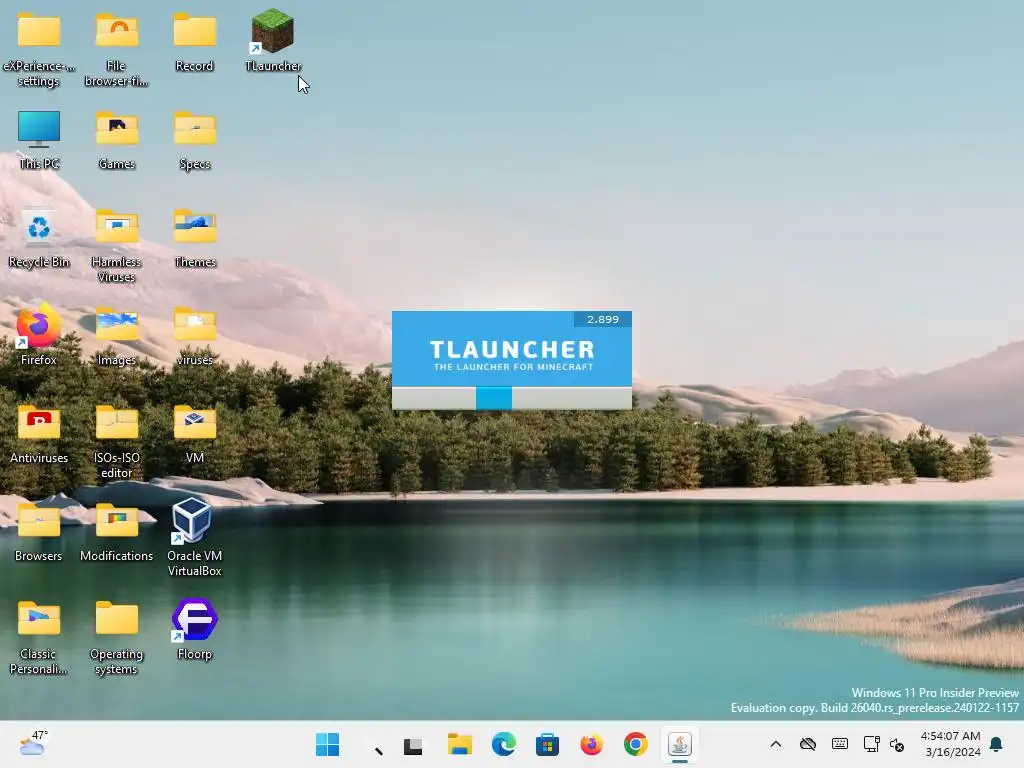Viewport: 1024px width, 768px height.
Task: Open the Images folder
Action: pyautogui.click(x=116, y=335)
